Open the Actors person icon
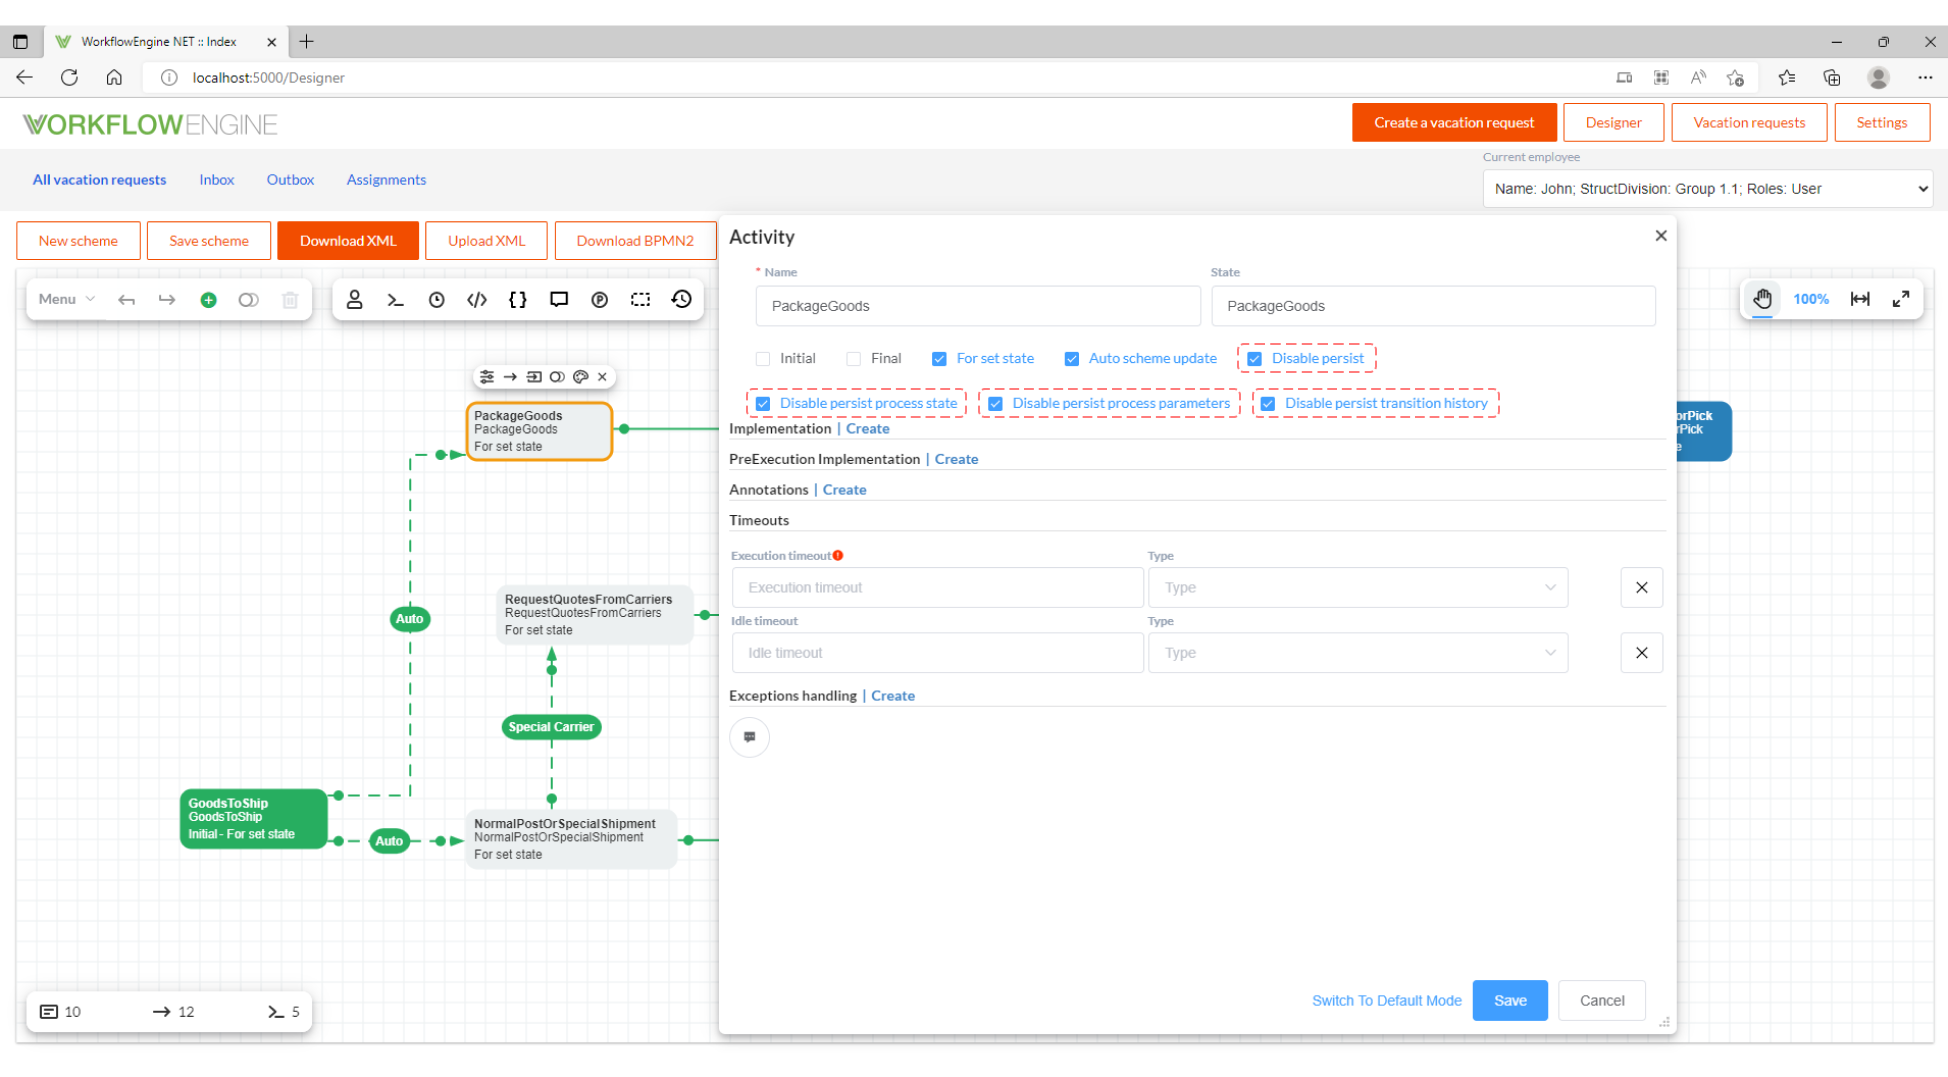Image resolution: width=1948 pixels, height=1077 pixels. point(354,299)
